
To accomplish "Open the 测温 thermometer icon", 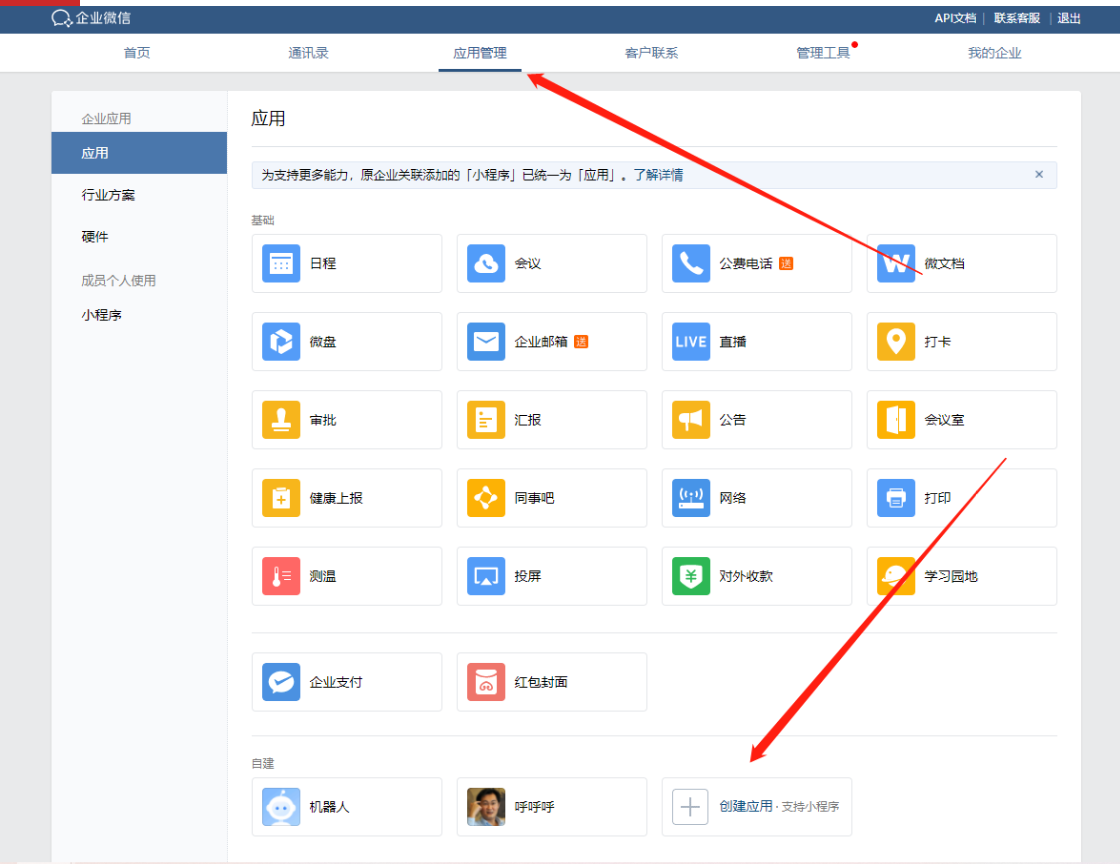I will 281,576.
